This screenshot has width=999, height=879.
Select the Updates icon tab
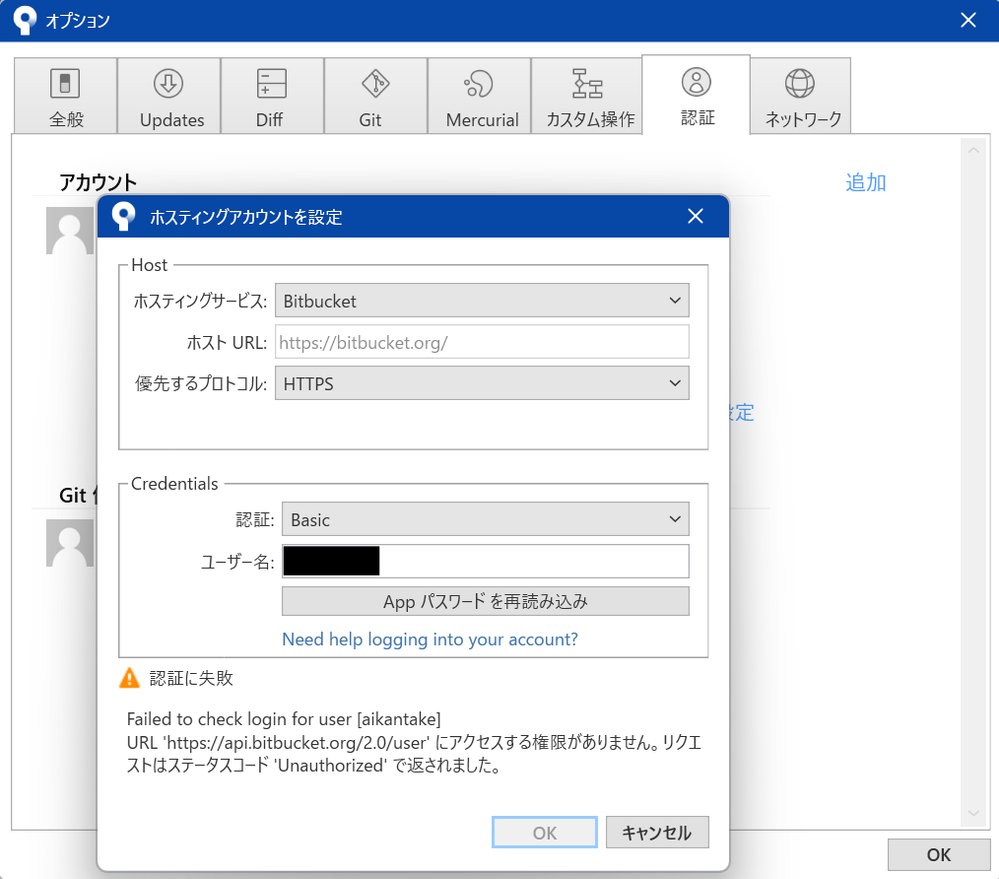(x=169, y=95)
